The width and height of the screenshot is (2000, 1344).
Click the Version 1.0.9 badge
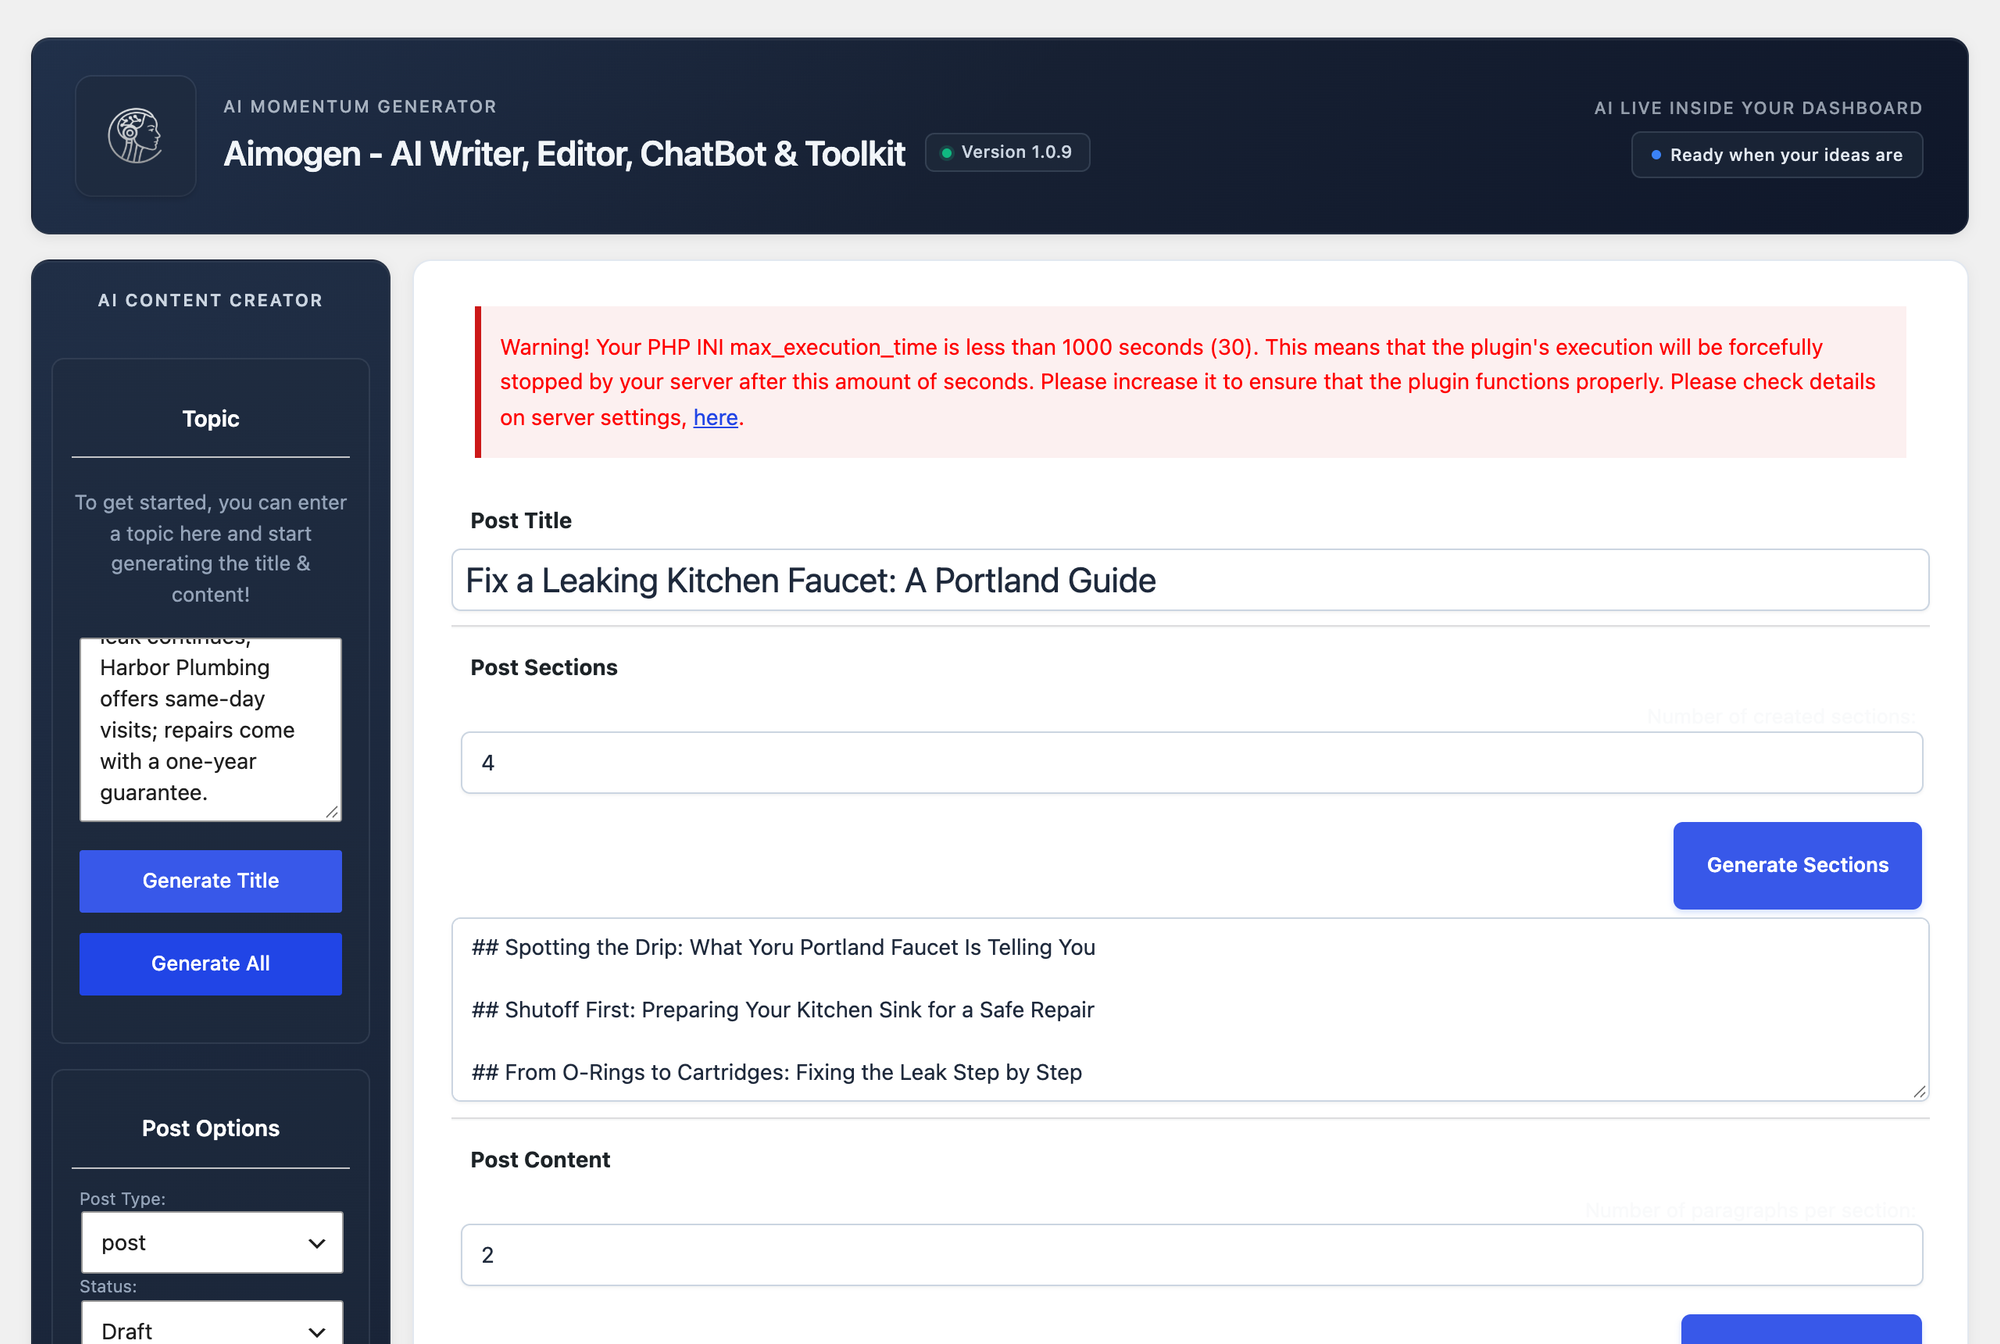[x=1007, y=152]
